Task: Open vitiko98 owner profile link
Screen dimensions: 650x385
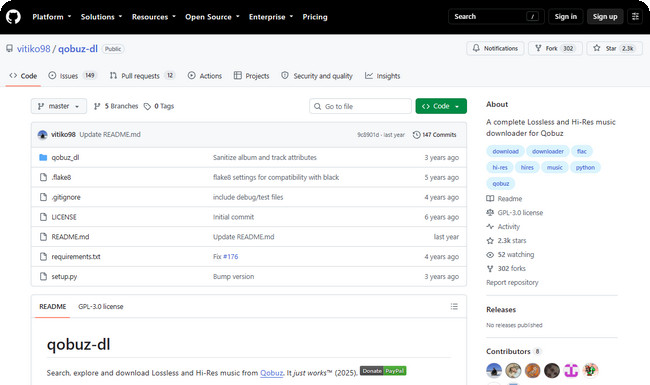Action: 34,49
